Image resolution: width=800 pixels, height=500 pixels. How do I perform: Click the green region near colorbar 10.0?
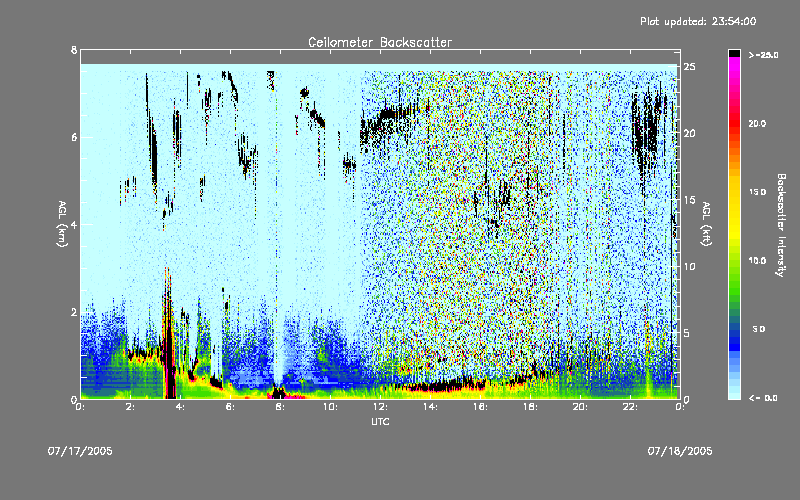(734, 261)
